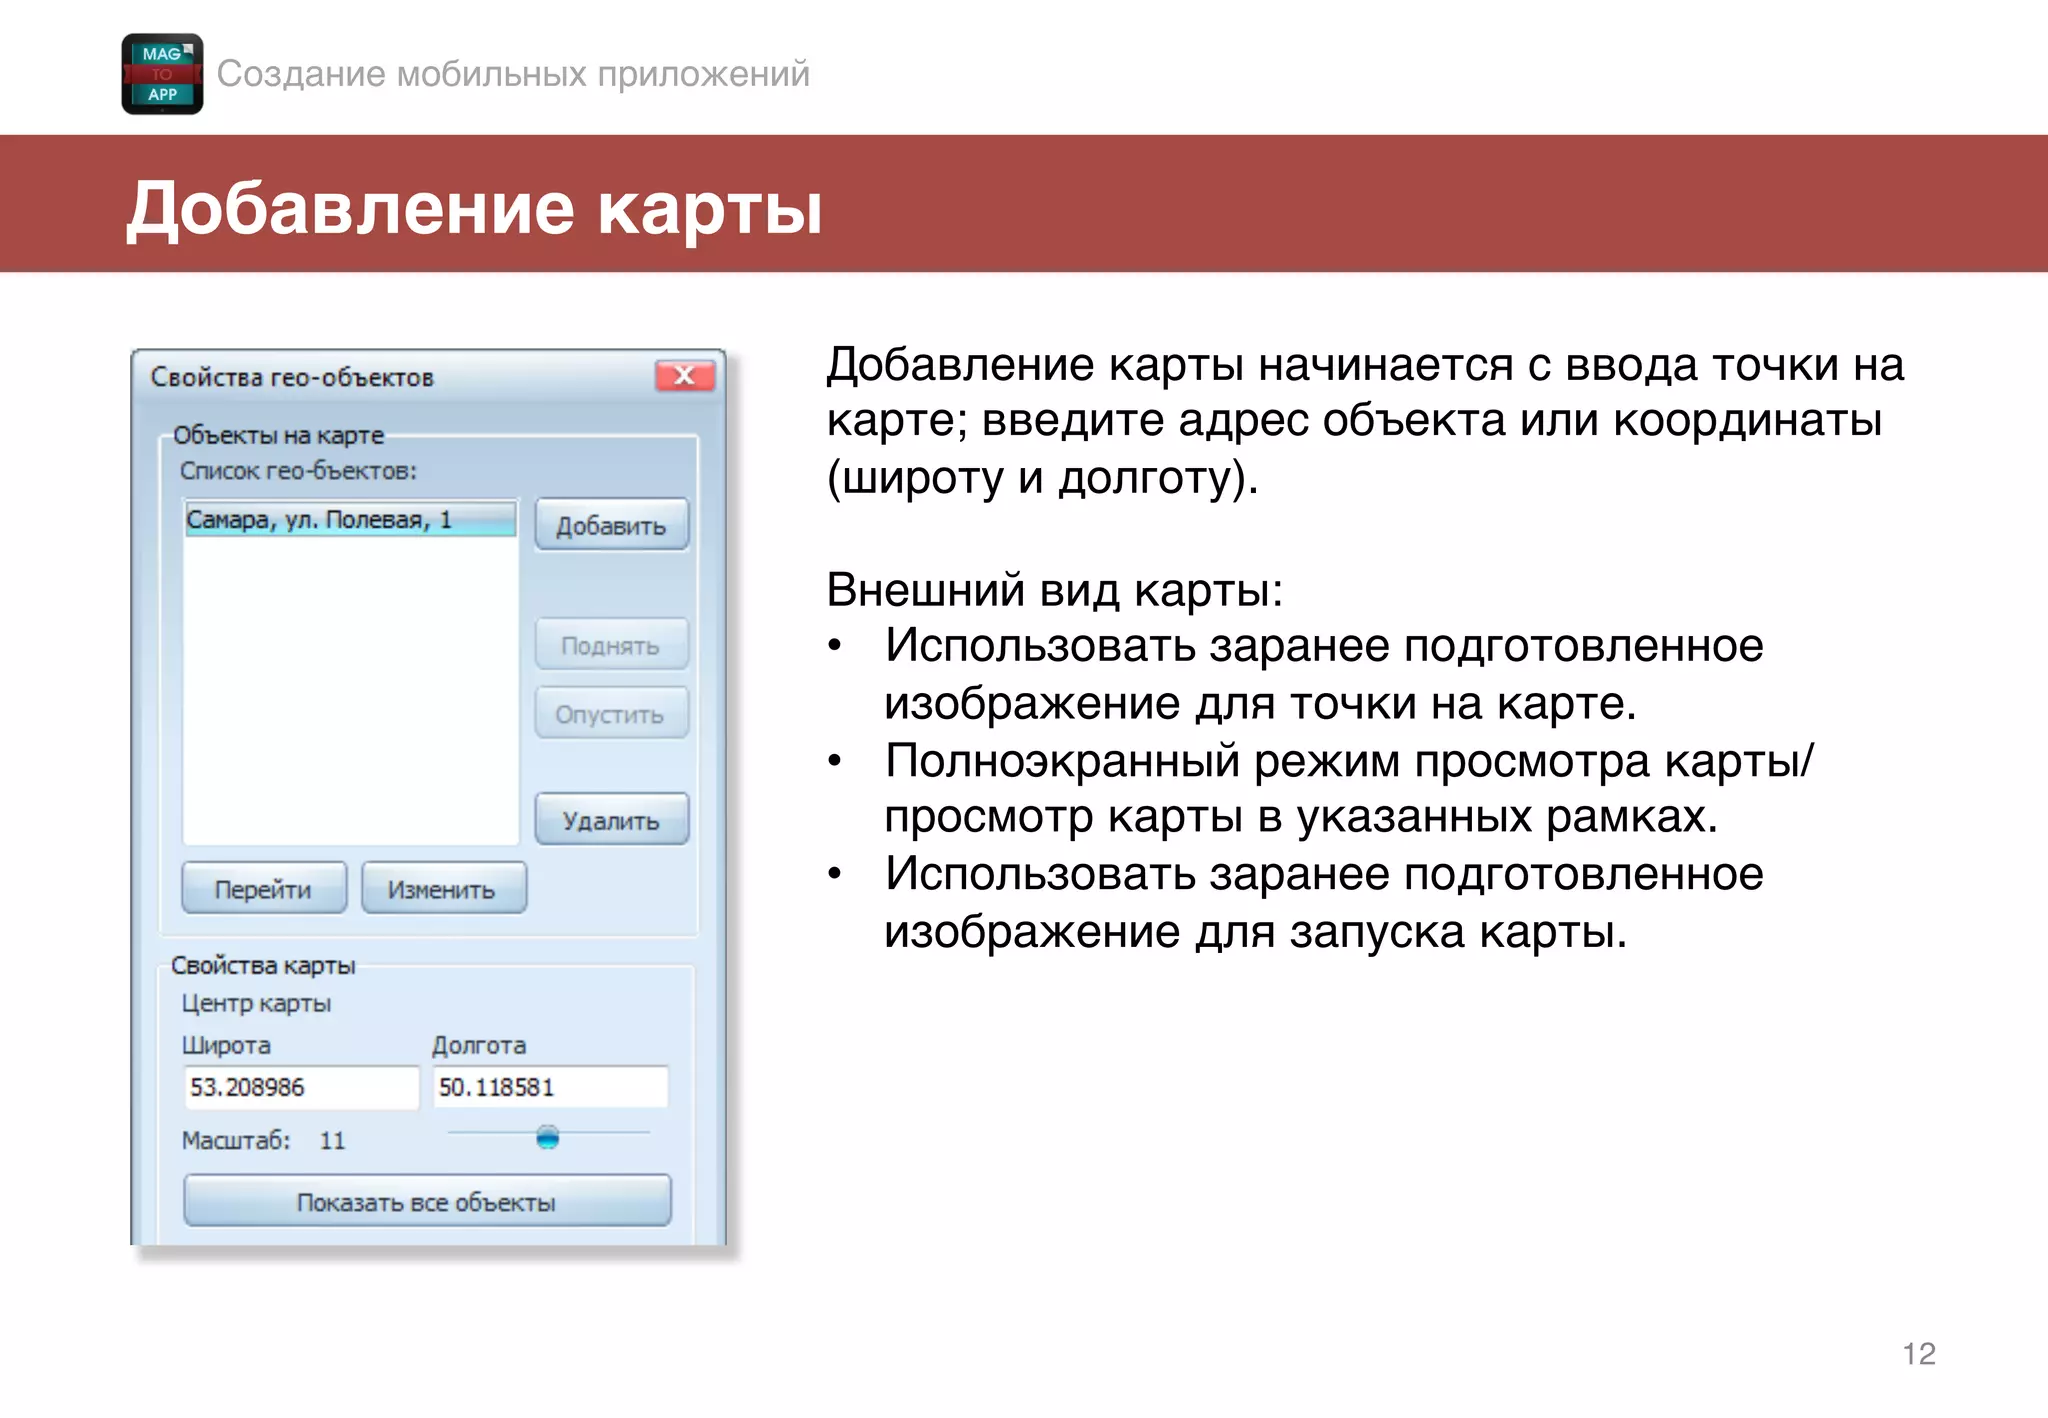Click the page number 12
This screenshot has height=1418, width=2048.
[x=1918, y=1353]
